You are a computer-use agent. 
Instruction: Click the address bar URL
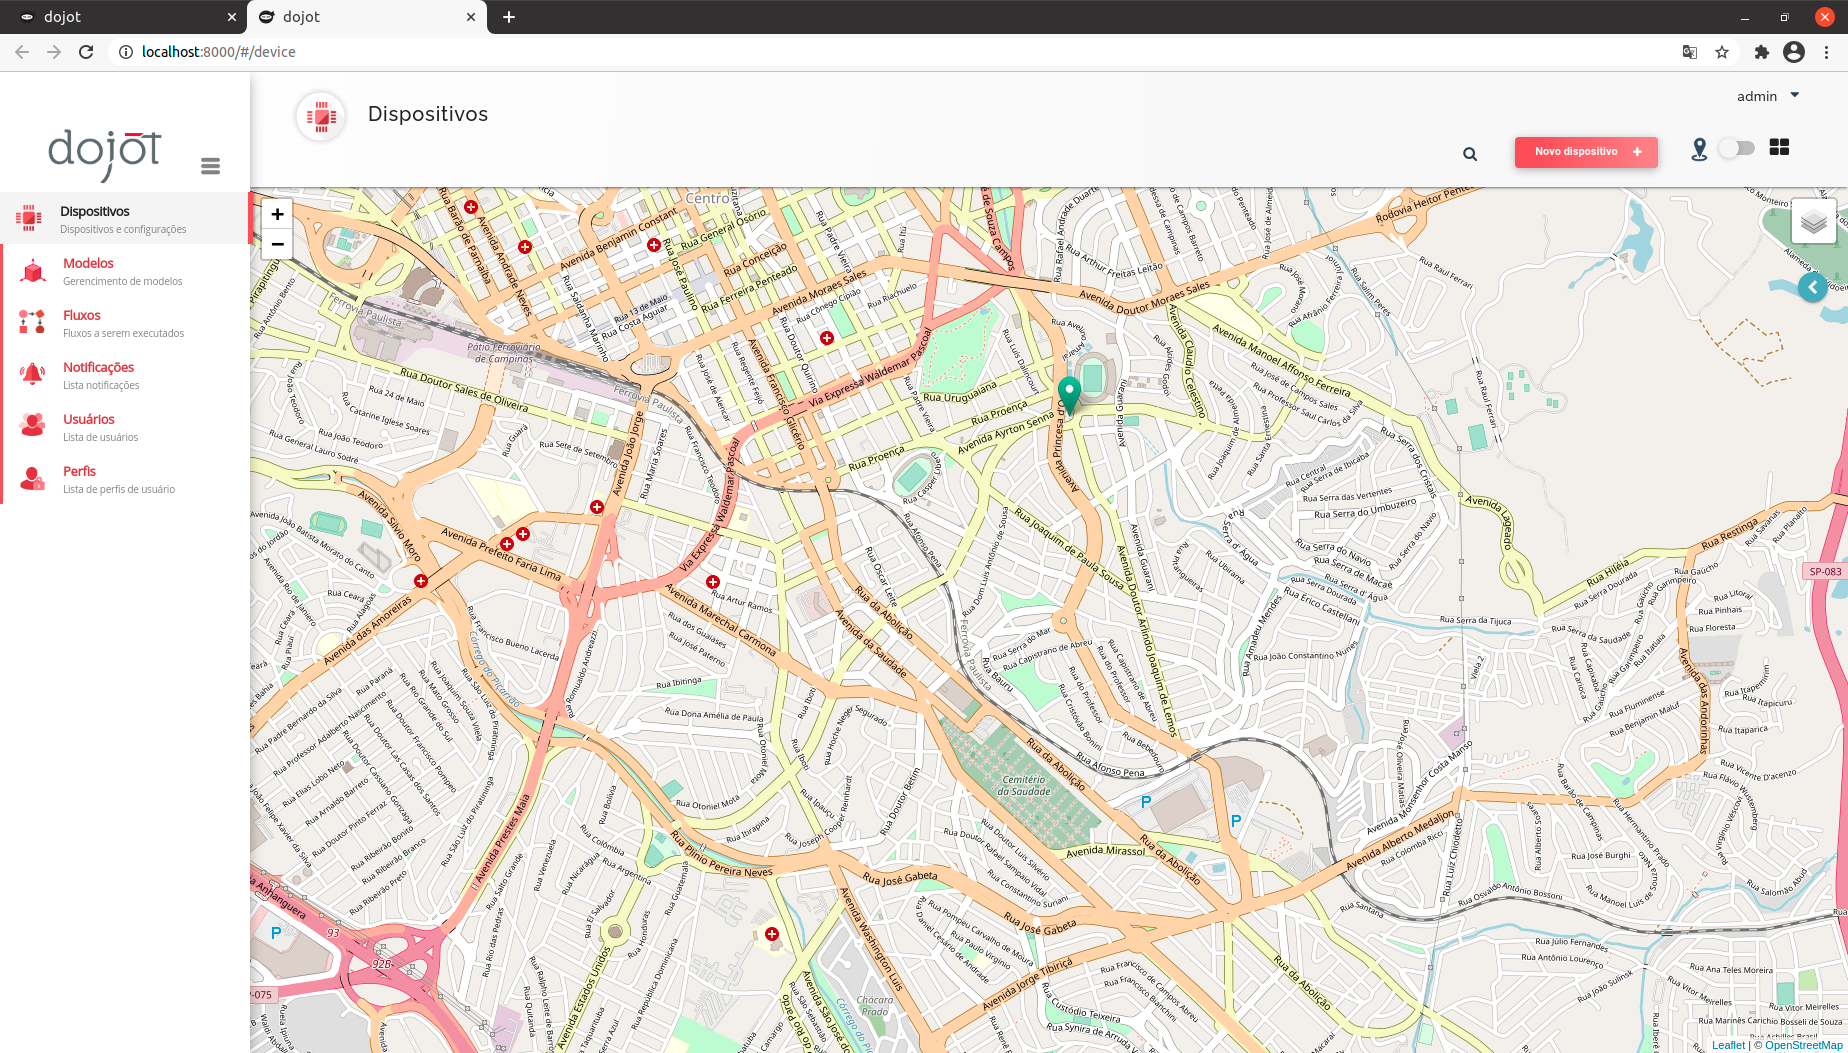click(218, 52)
